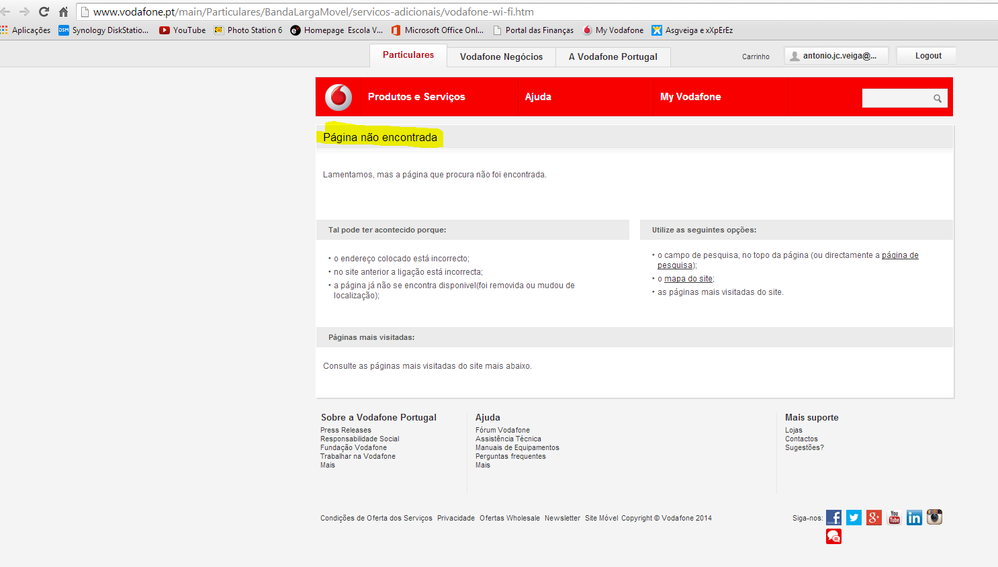Open the Fórum Vodafone footer link
998x567 pixels.
pos(502,430)
